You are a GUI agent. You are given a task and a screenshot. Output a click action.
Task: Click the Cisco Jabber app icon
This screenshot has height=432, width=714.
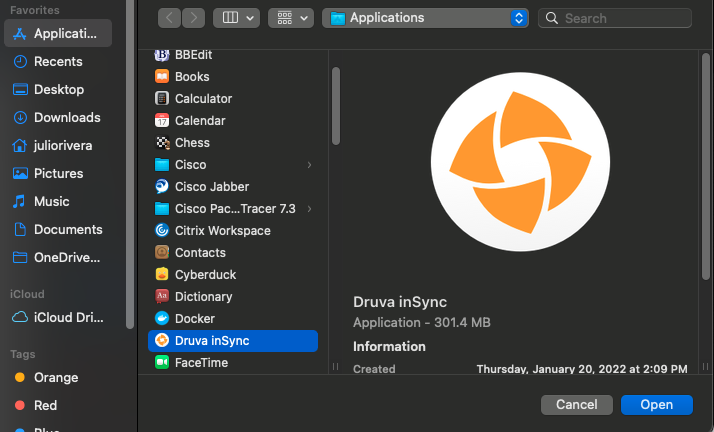(162, 187)
